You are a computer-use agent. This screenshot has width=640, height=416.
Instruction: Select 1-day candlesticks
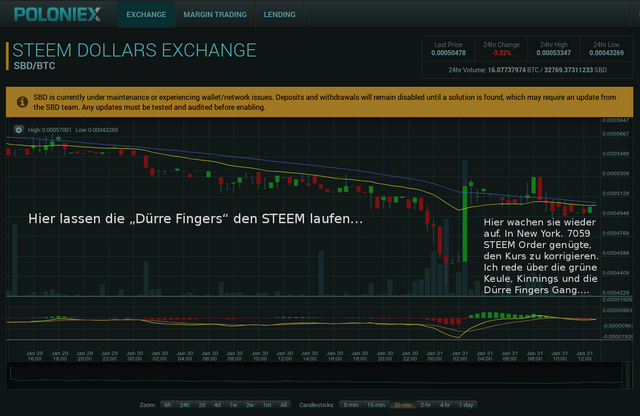tap(466, 405)
